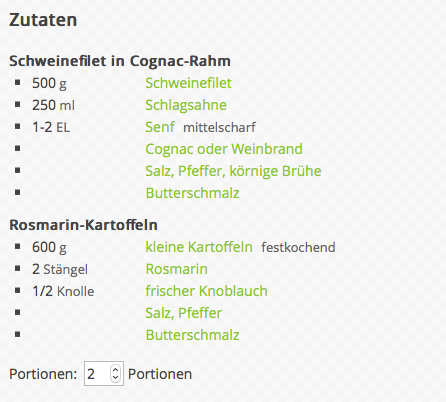Open Butterschmalz link under Rosmarin-Kartoffeln

pyautogui.click(x=192, y=335)
